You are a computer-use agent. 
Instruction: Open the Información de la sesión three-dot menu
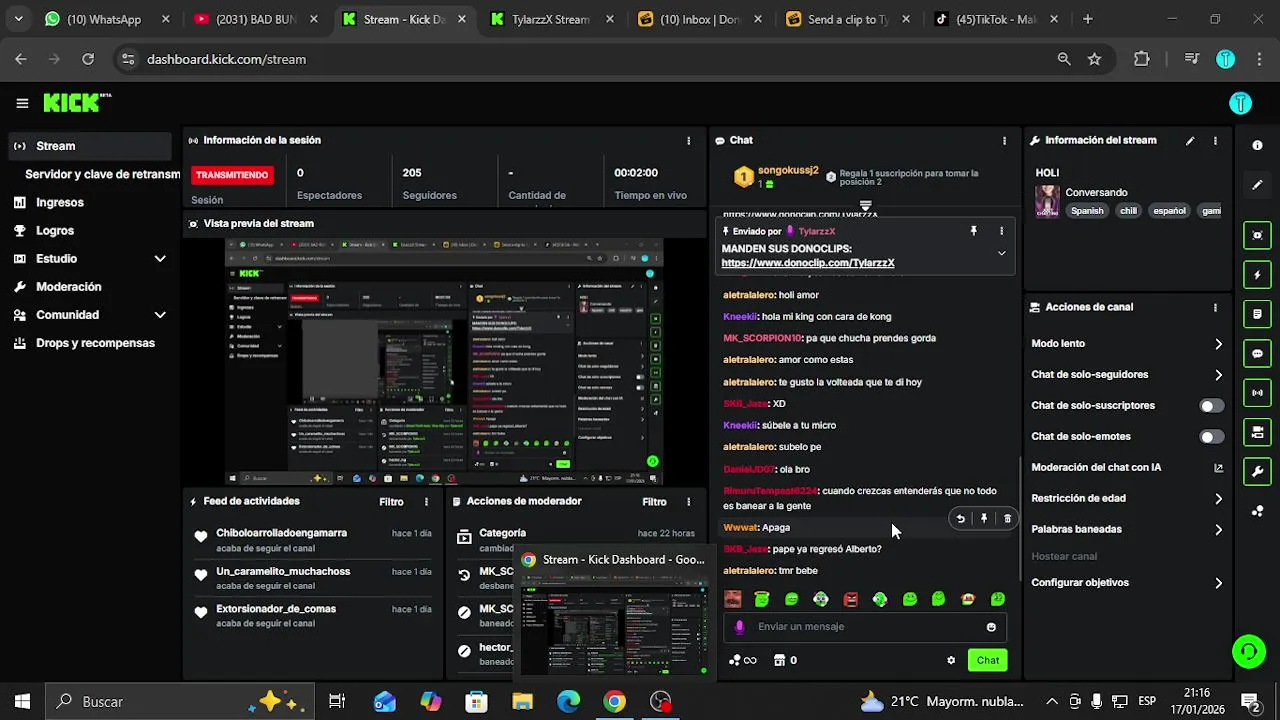688,141
